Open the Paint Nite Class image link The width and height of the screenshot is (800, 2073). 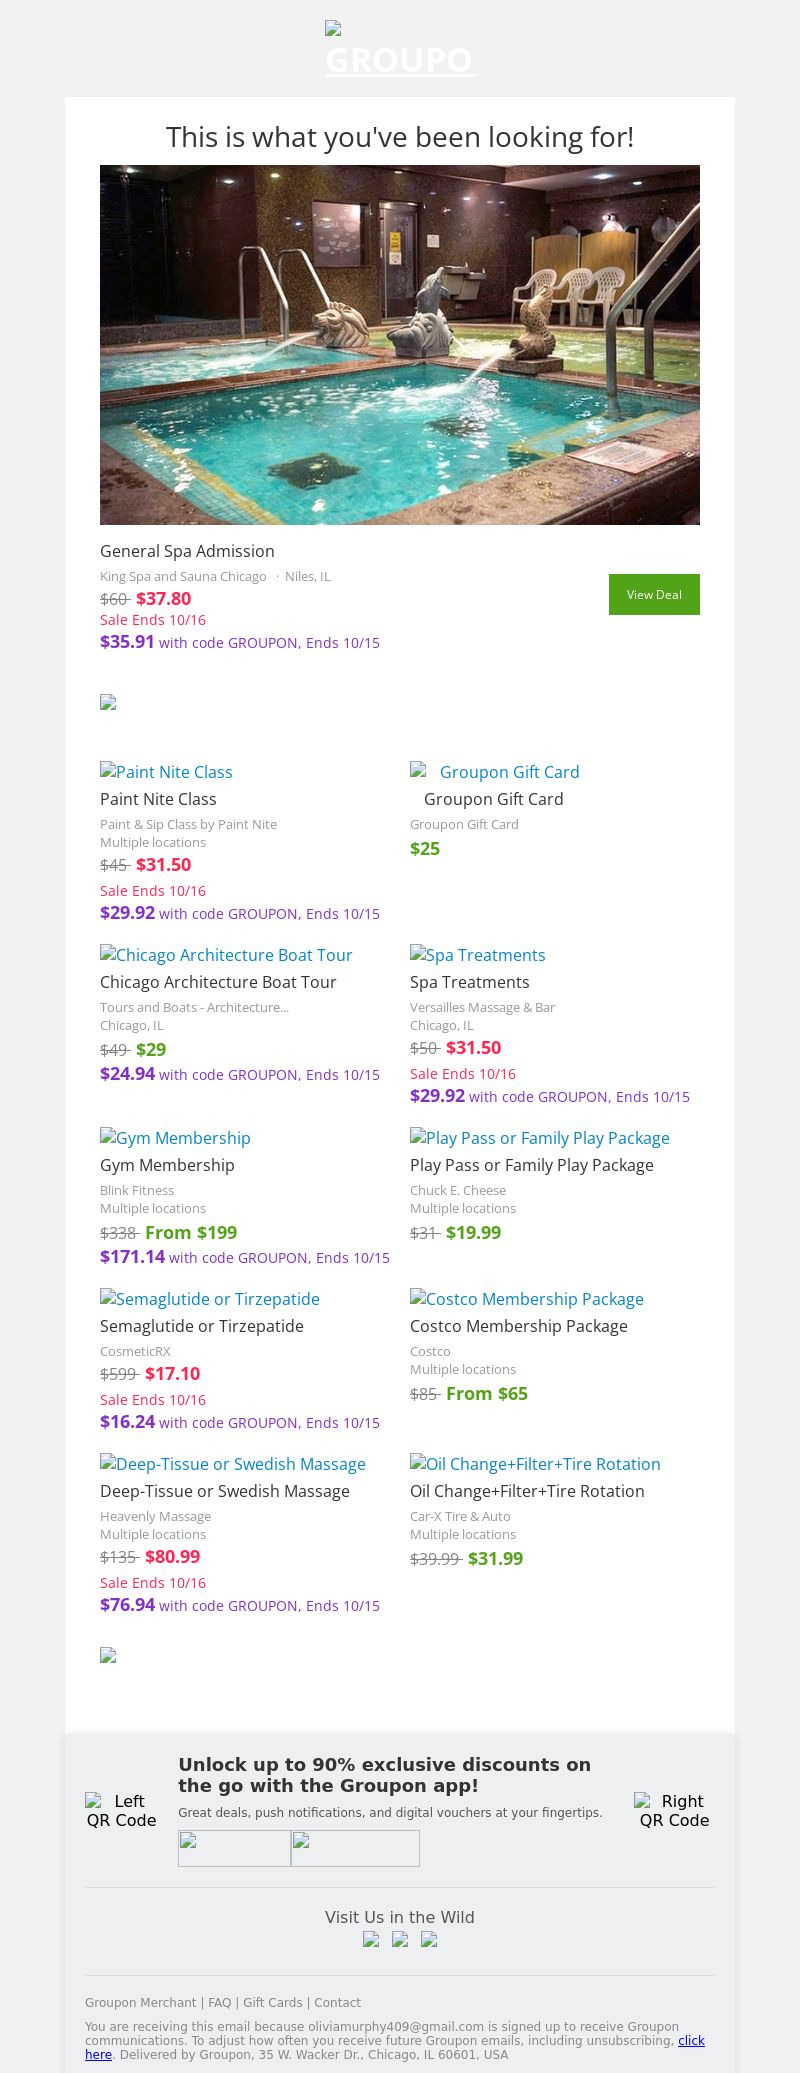[x=166, y=772]
